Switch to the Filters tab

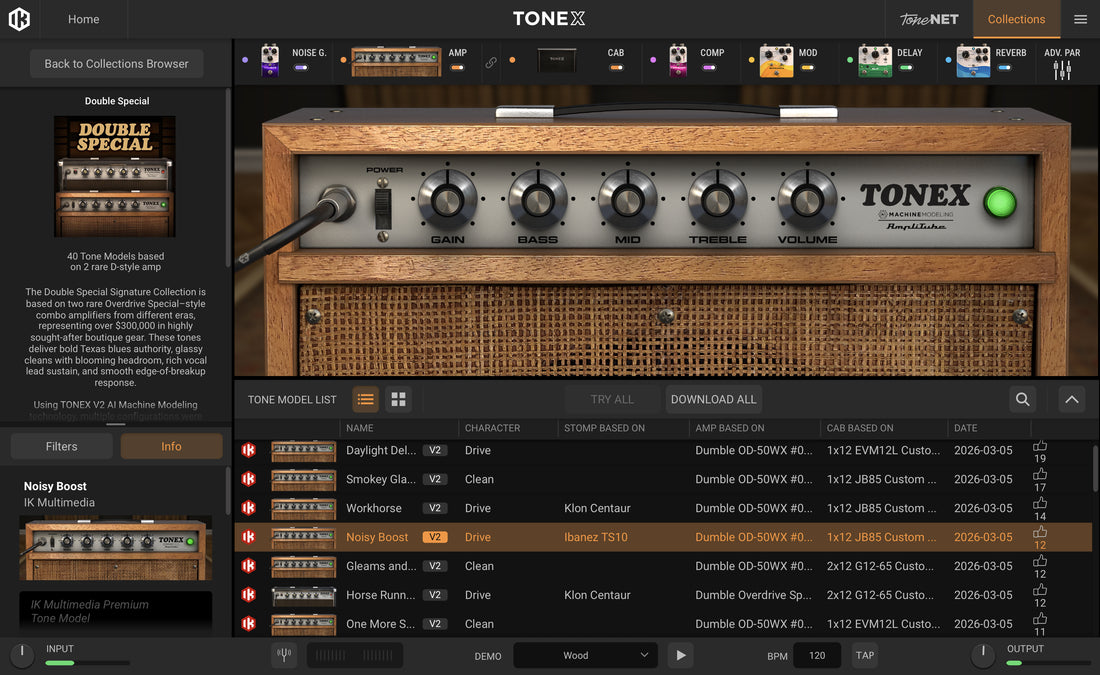point(62,446)
